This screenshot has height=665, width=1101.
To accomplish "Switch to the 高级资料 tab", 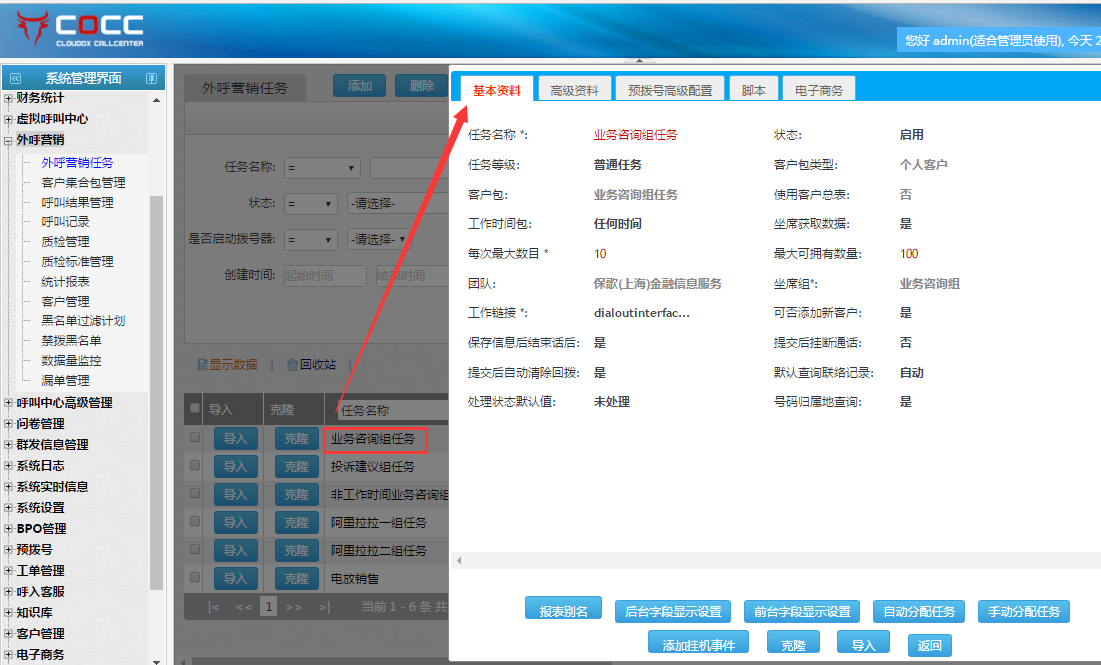I will (x=574, y=90).
